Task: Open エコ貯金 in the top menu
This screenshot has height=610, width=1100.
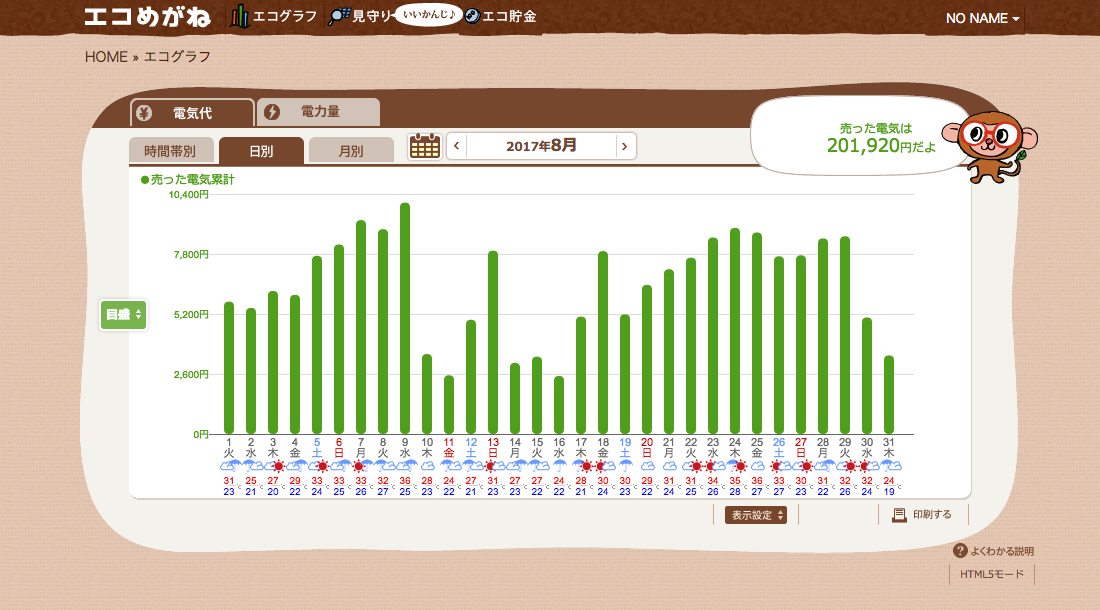Action: (509, 16)
